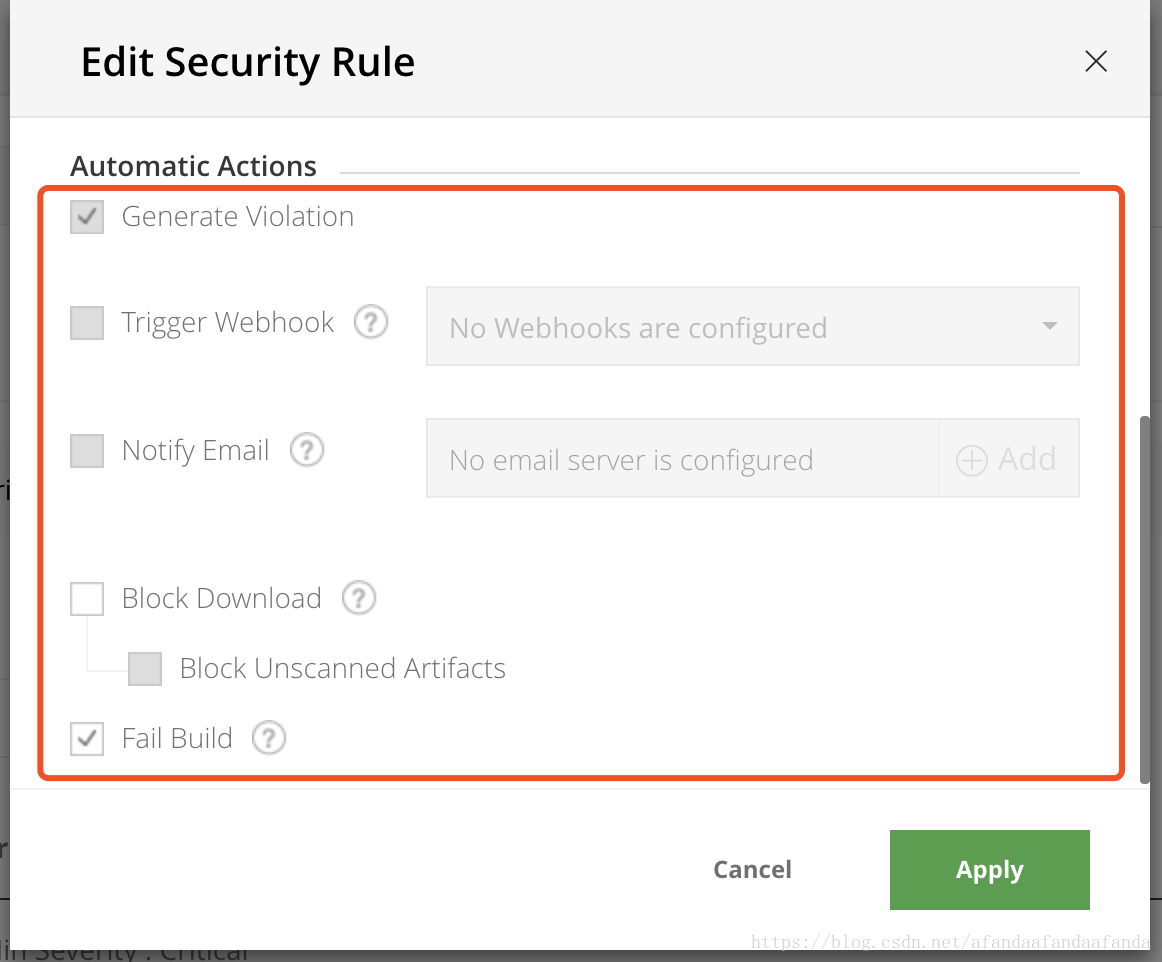Screen dimensions: 1162x962
Task: Toggle the Generate Violation checkbox
Action: coord(87,217)
